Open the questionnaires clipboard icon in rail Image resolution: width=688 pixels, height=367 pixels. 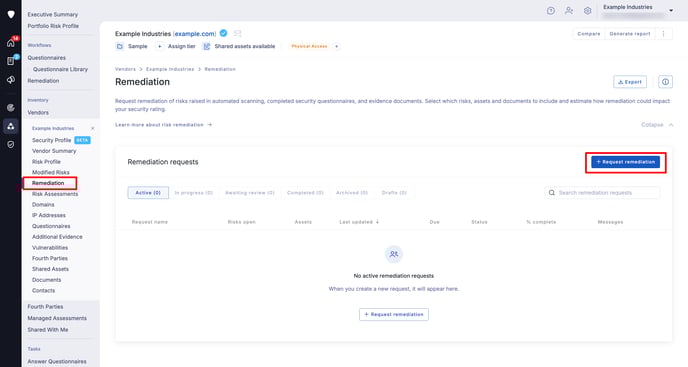11,61
